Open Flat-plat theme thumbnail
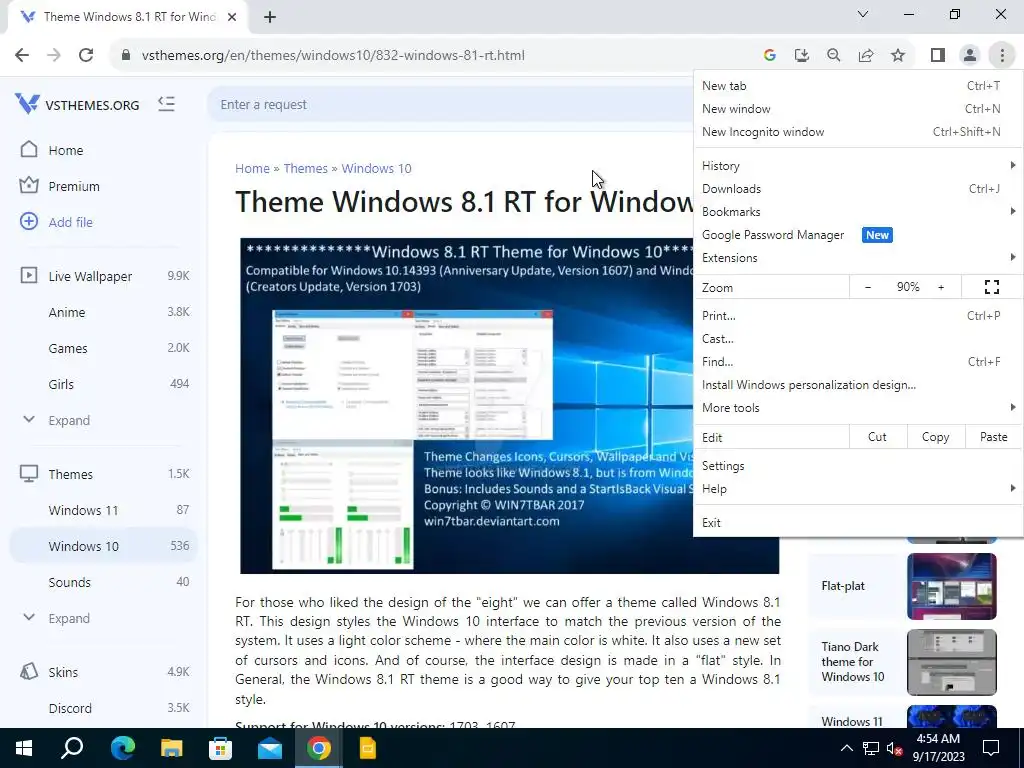This screenshot has height=768, width=1024. tap(952, 586)
